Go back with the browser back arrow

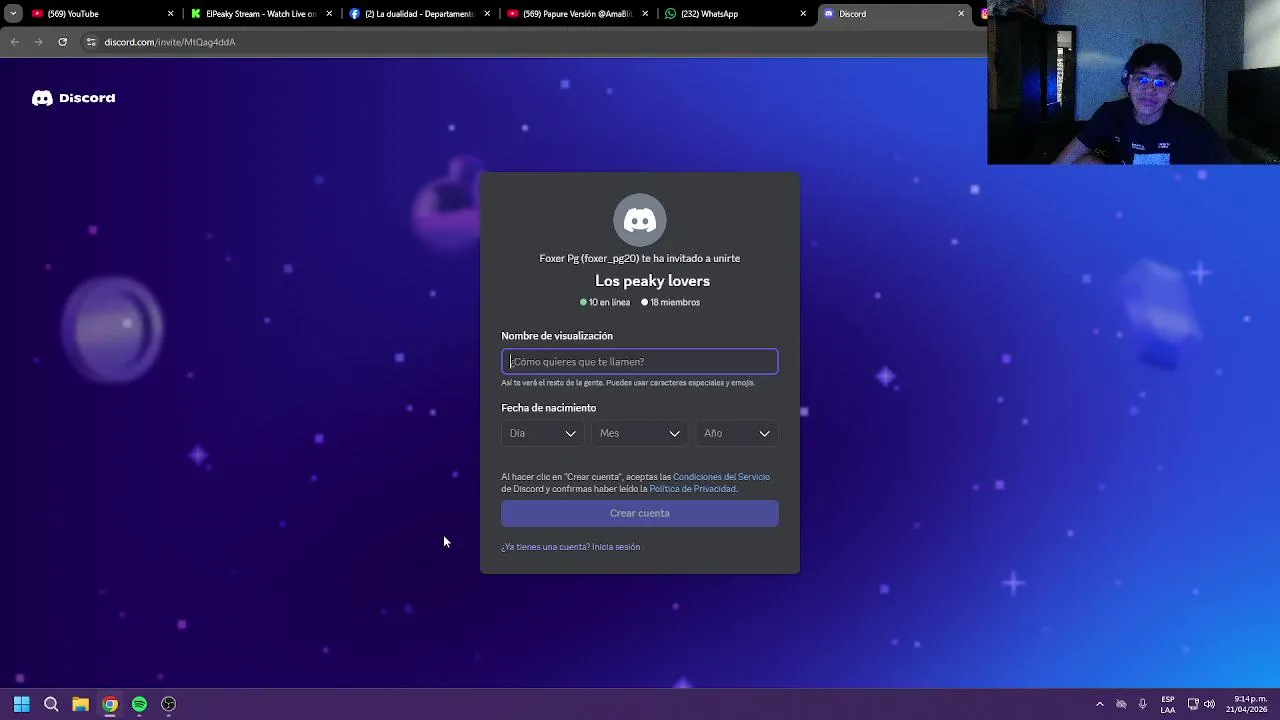(x=14, y=42)
